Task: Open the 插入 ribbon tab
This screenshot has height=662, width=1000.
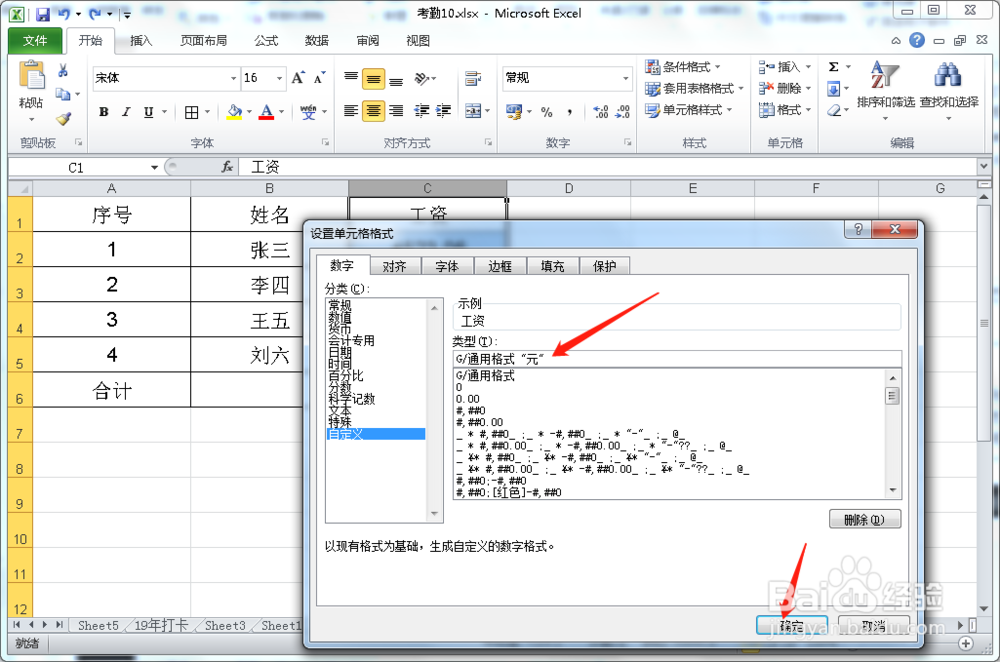Action: tap(141, 41)
